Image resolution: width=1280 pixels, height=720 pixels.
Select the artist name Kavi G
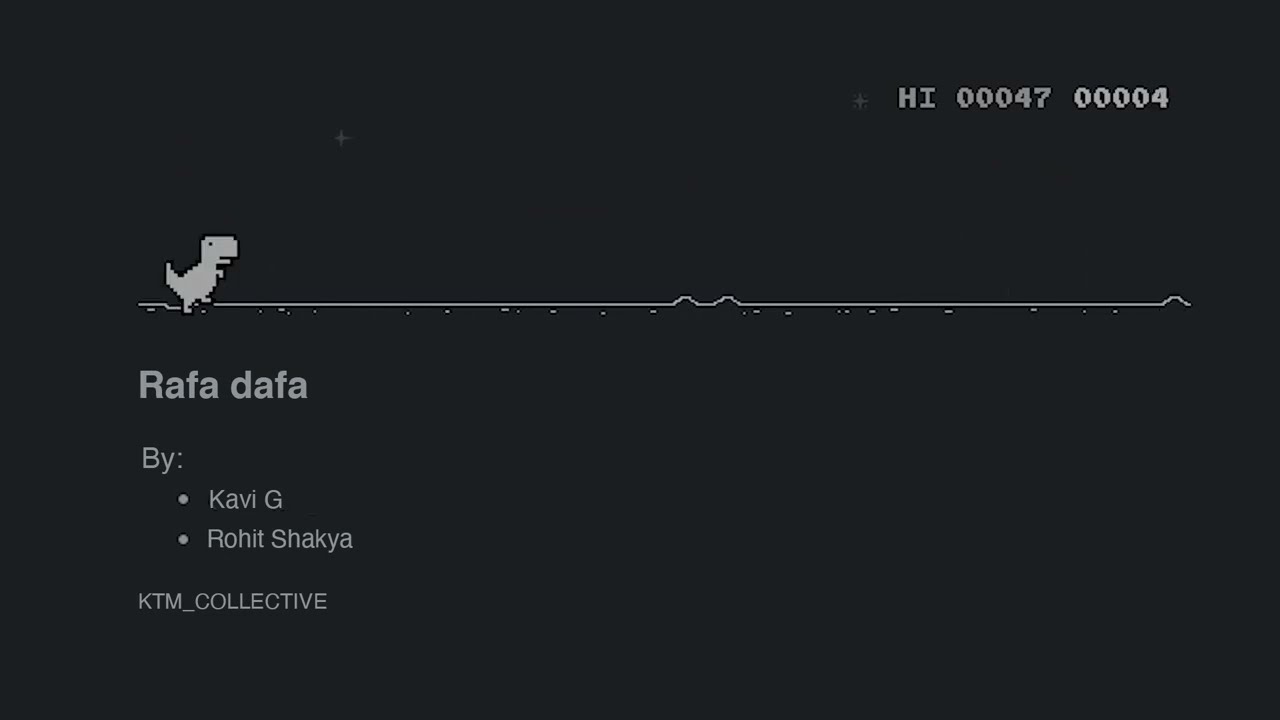coord(245,499)
